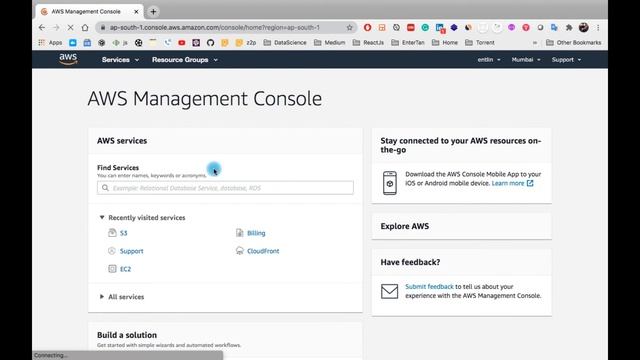Open the ReactJs bookmarks folder

[368, 42]
